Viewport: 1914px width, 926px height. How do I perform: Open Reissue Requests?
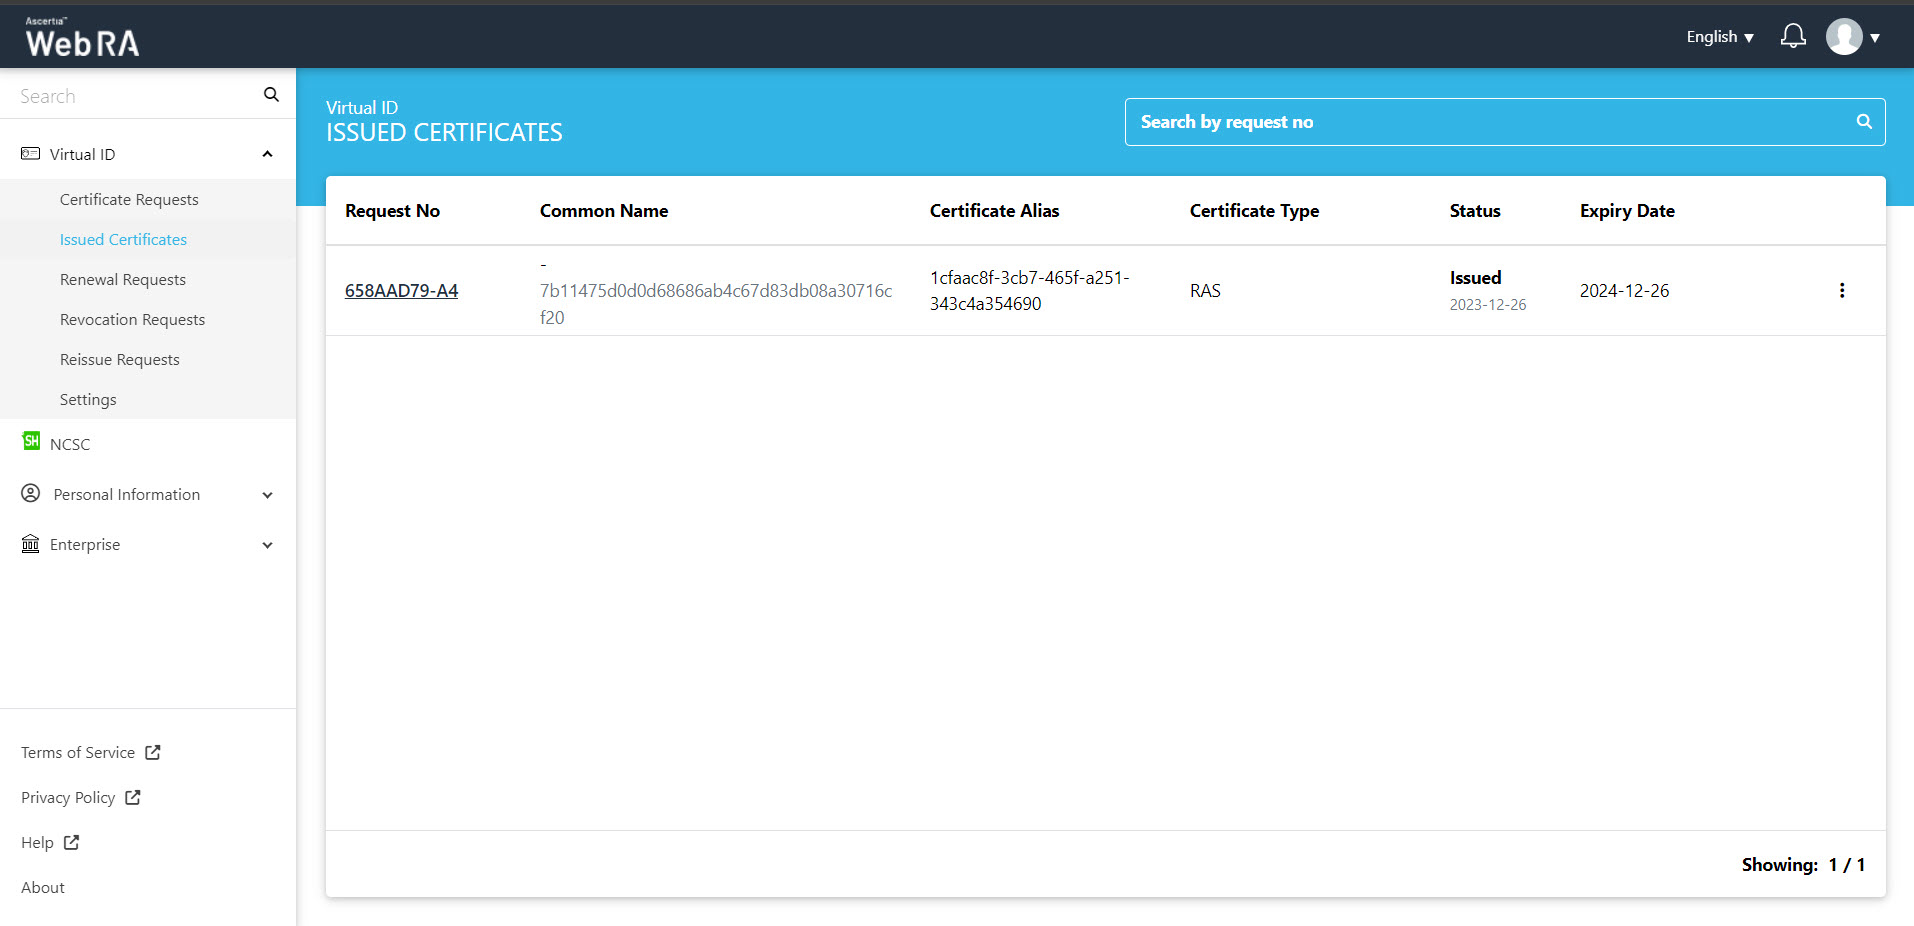pos(120,359)
